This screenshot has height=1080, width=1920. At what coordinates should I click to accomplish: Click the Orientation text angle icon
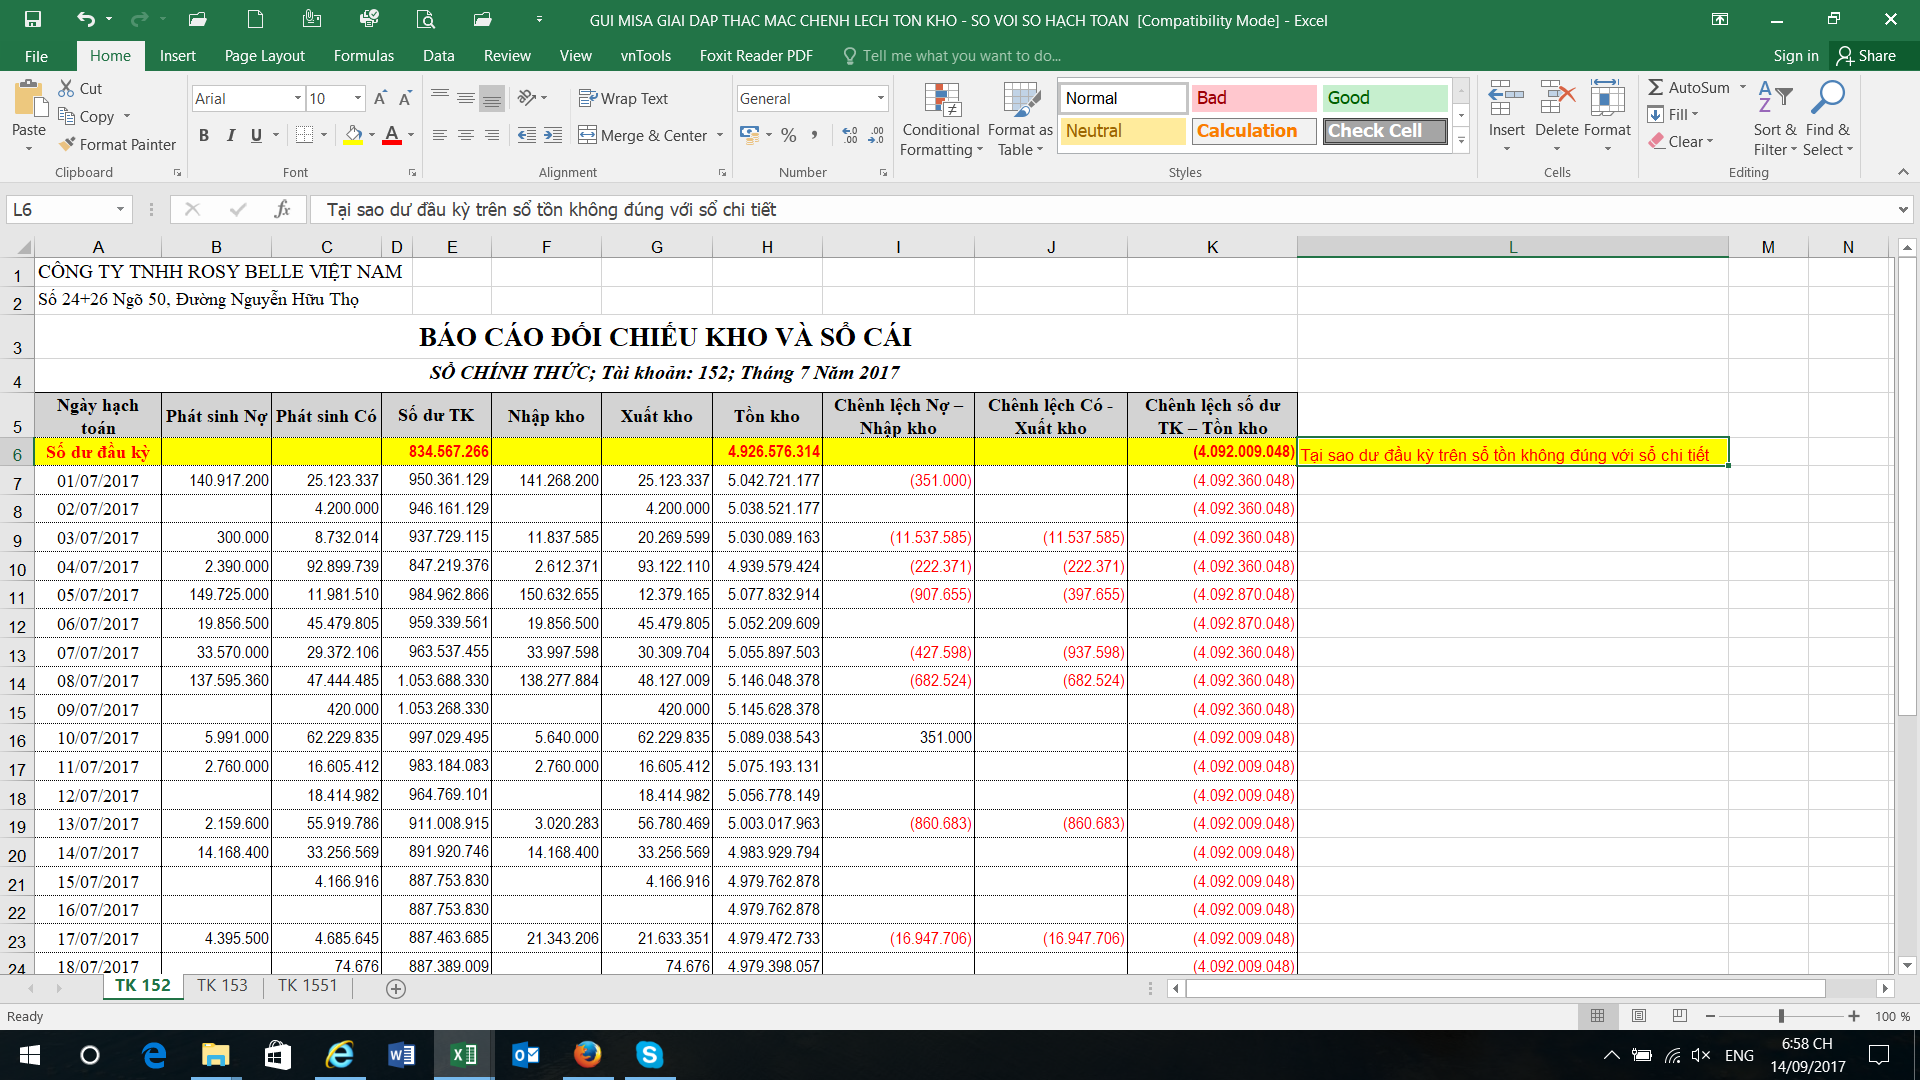click(x=527, y=98)
